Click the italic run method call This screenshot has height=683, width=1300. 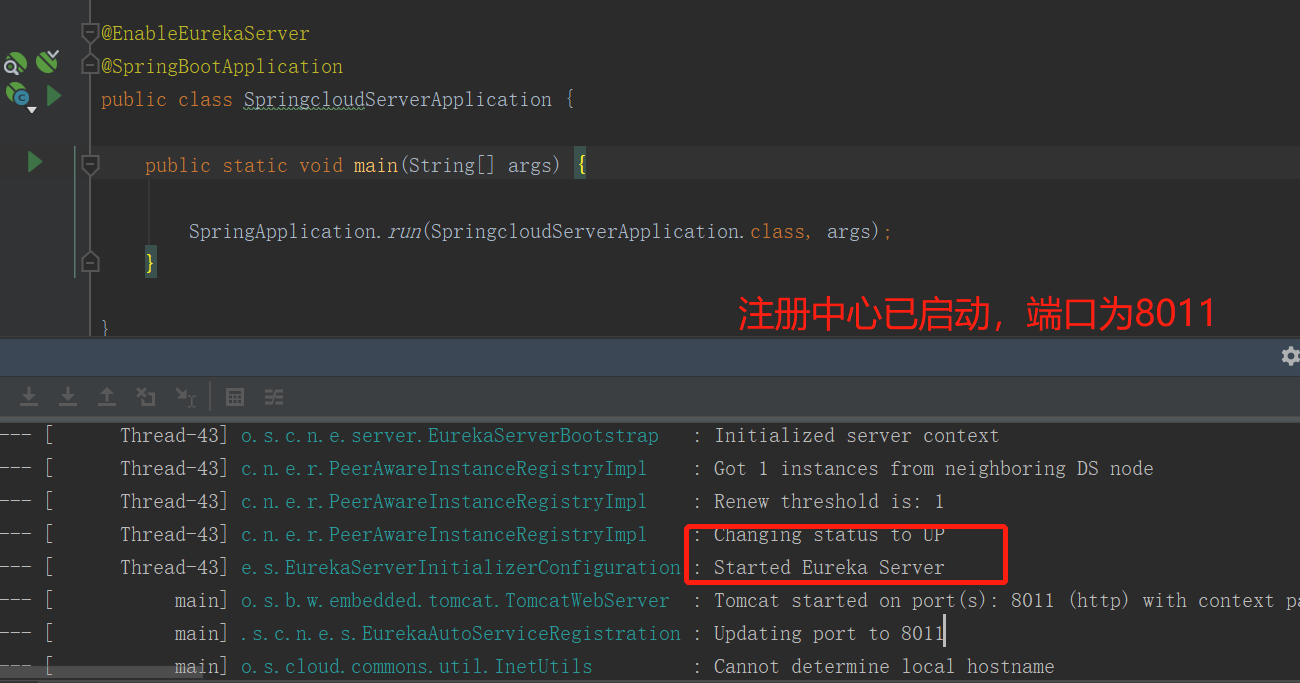pyautogui.click(x=404, y=231)
